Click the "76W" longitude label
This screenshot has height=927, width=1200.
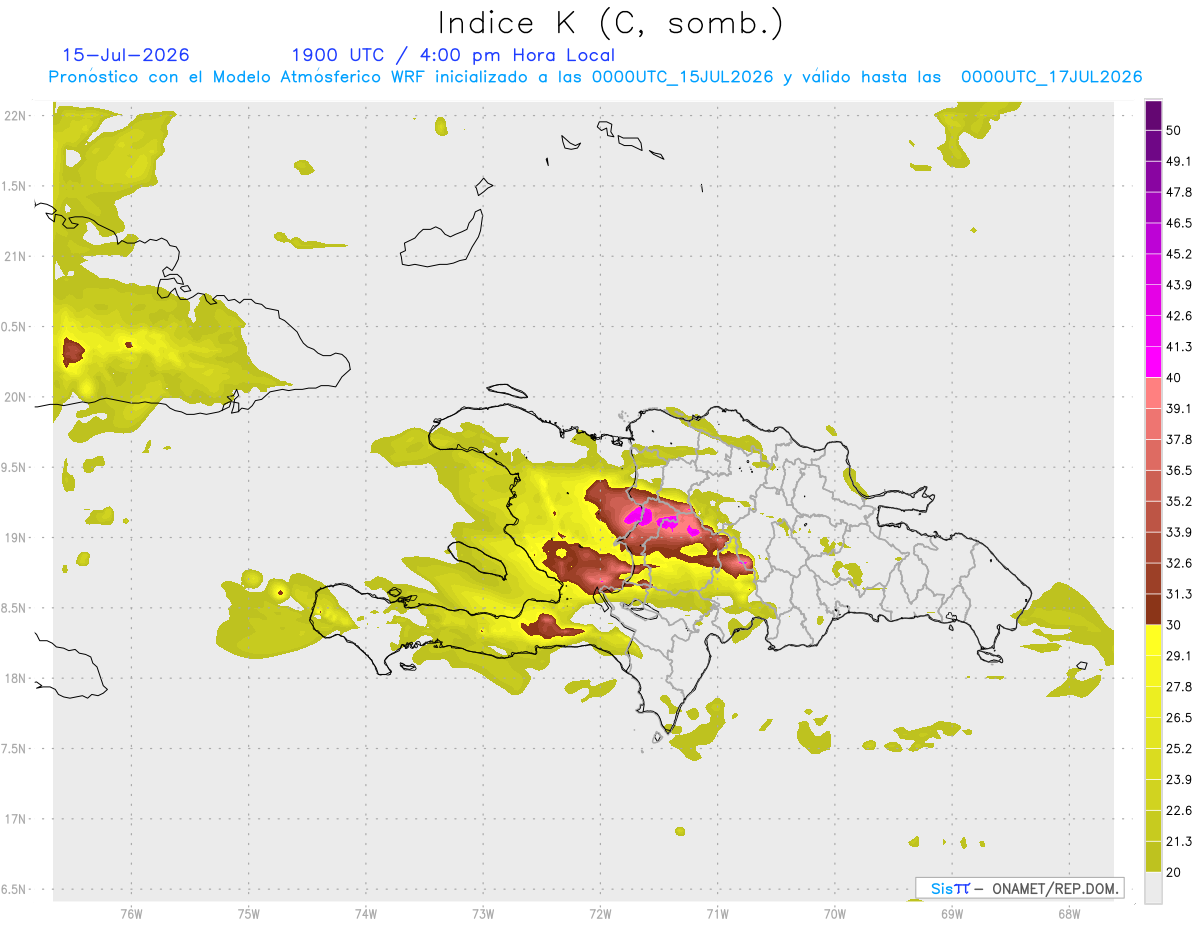(x=131, y=914)
